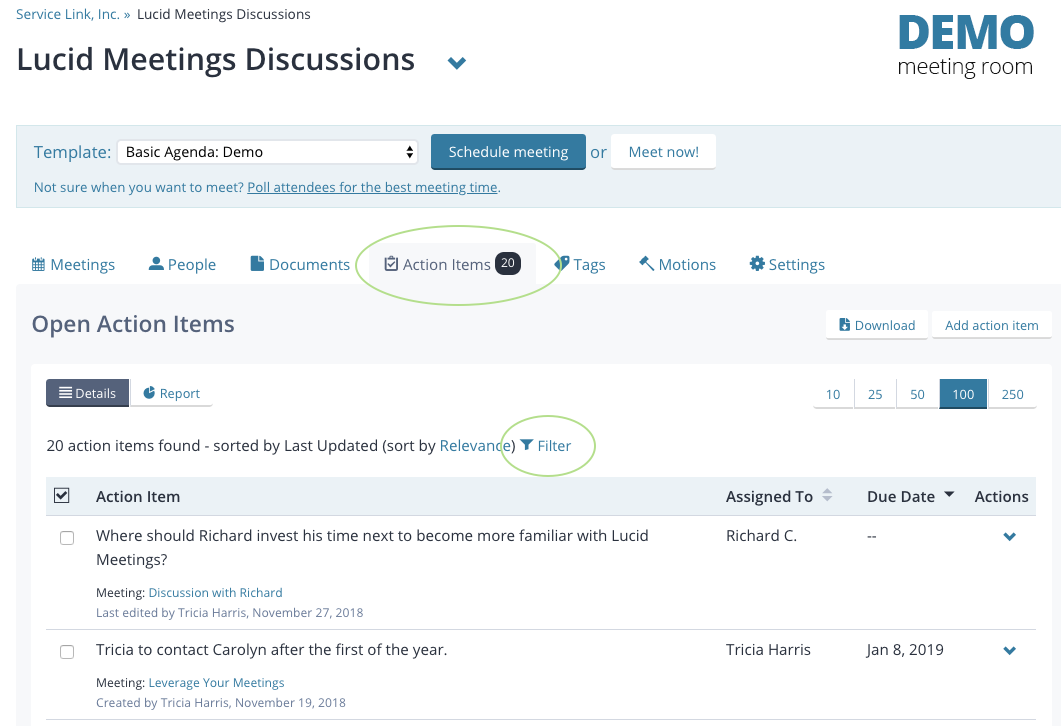Click Service Link, Inc. breadcrumb link
The height and width of the screenshot is (726, 1061).
[x=68, y=14]
